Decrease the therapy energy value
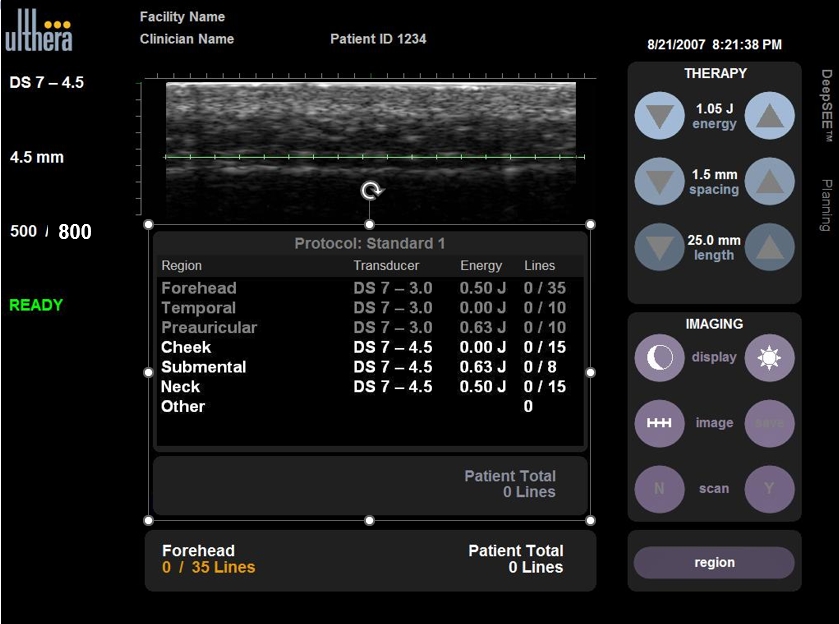The width and height of the screenshot is (839, 624). (659, 116)
